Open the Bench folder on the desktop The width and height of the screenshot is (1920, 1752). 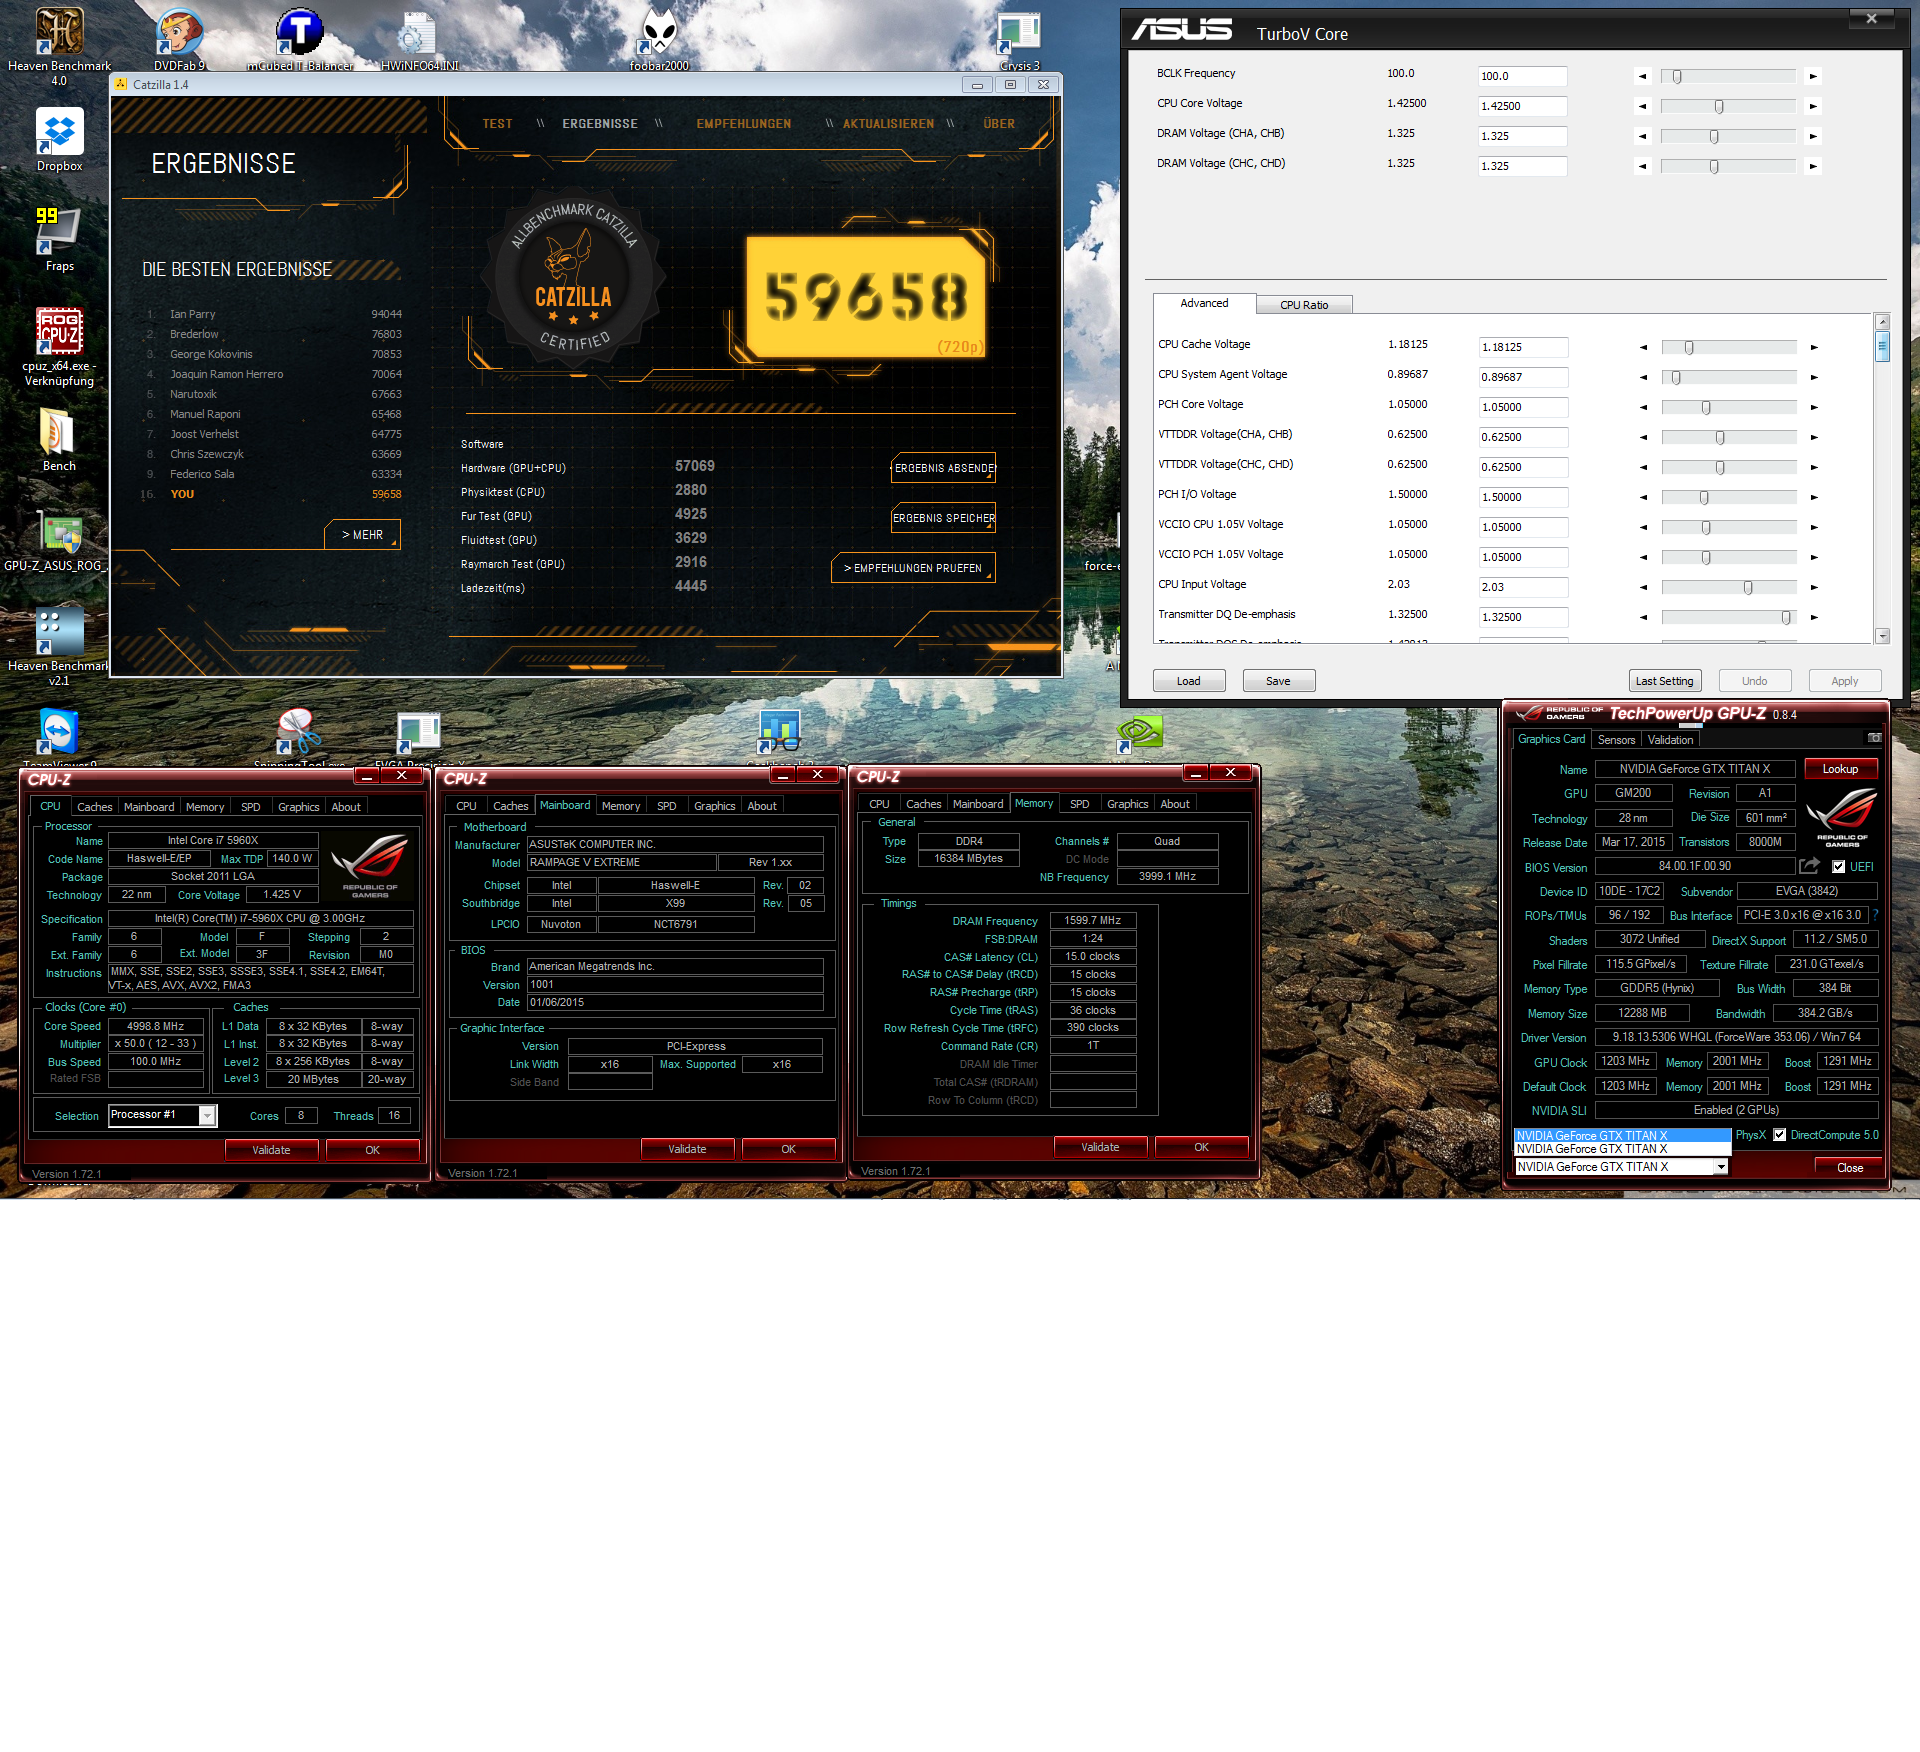59,440
